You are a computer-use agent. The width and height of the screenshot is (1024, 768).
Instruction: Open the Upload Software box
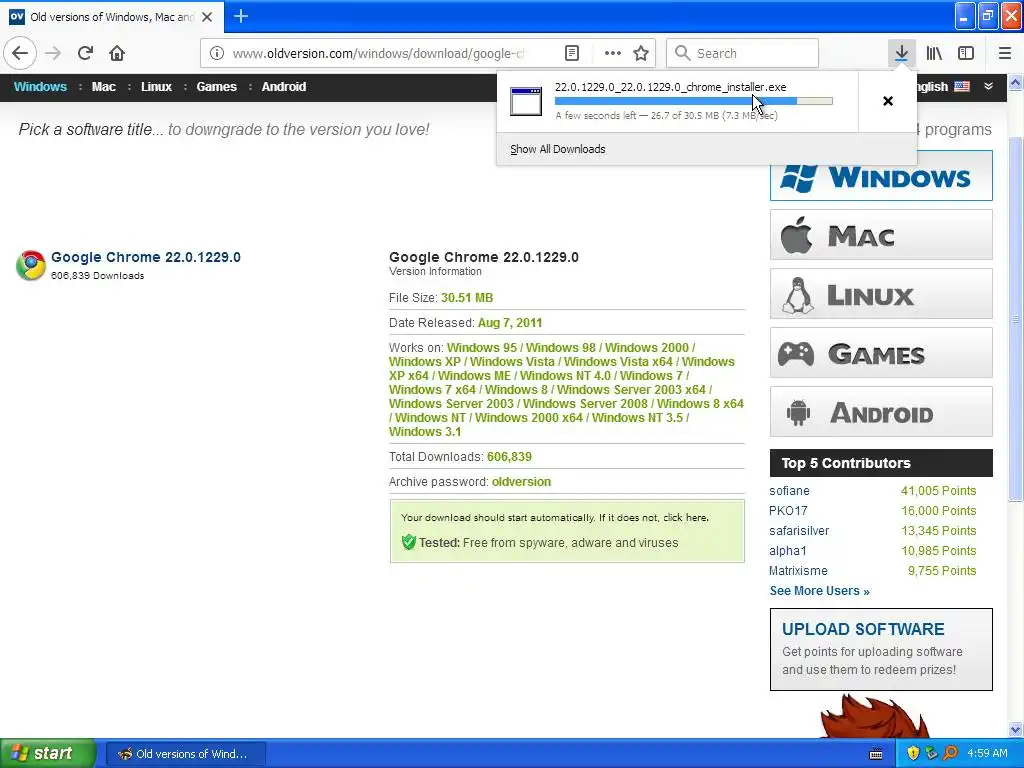[881, 649]
